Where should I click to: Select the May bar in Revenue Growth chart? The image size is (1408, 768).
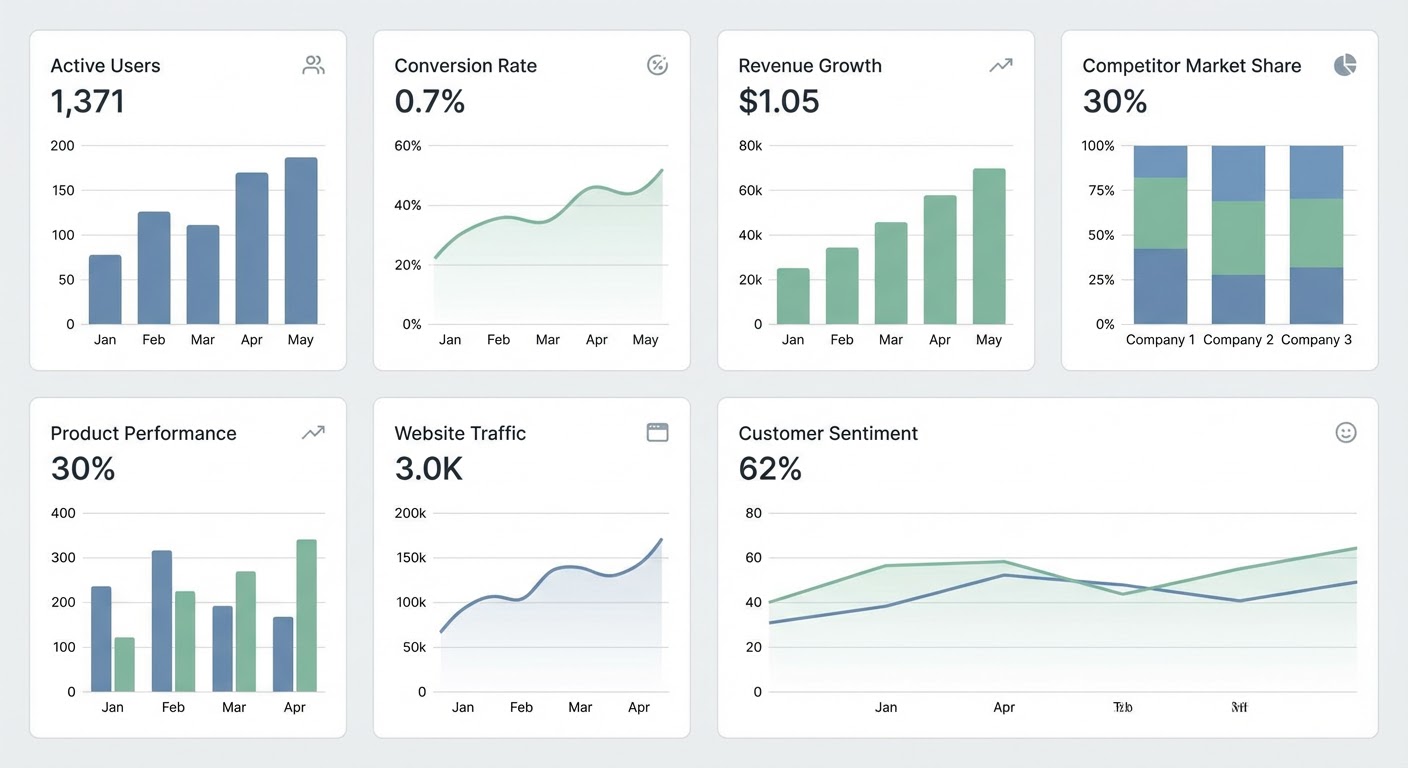point(989,246)
